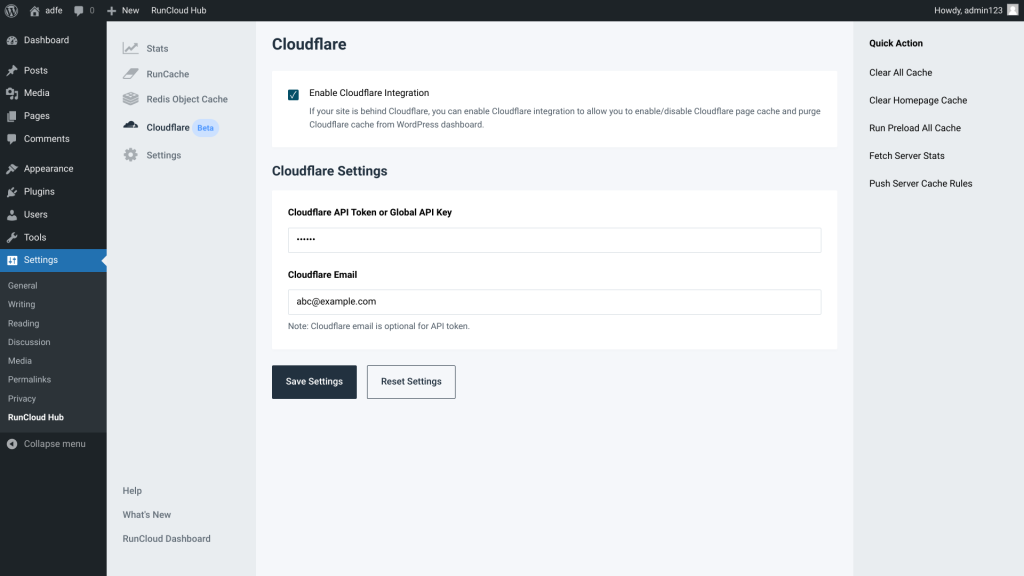Select the RunCache eraser icon
The width and height of the screenshot is (1024, 576).
point(131,74)
